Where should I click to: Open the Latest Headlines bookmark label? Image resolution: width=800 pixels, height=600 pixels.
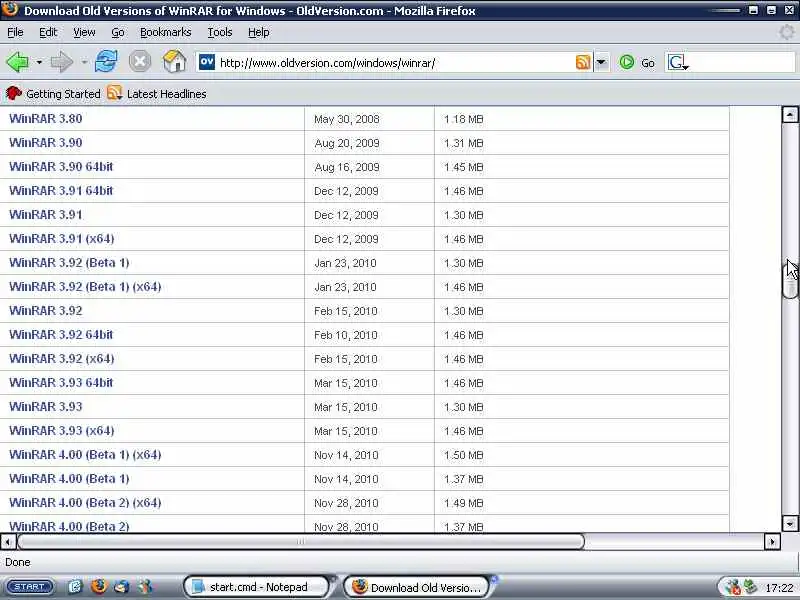[167, 94]
